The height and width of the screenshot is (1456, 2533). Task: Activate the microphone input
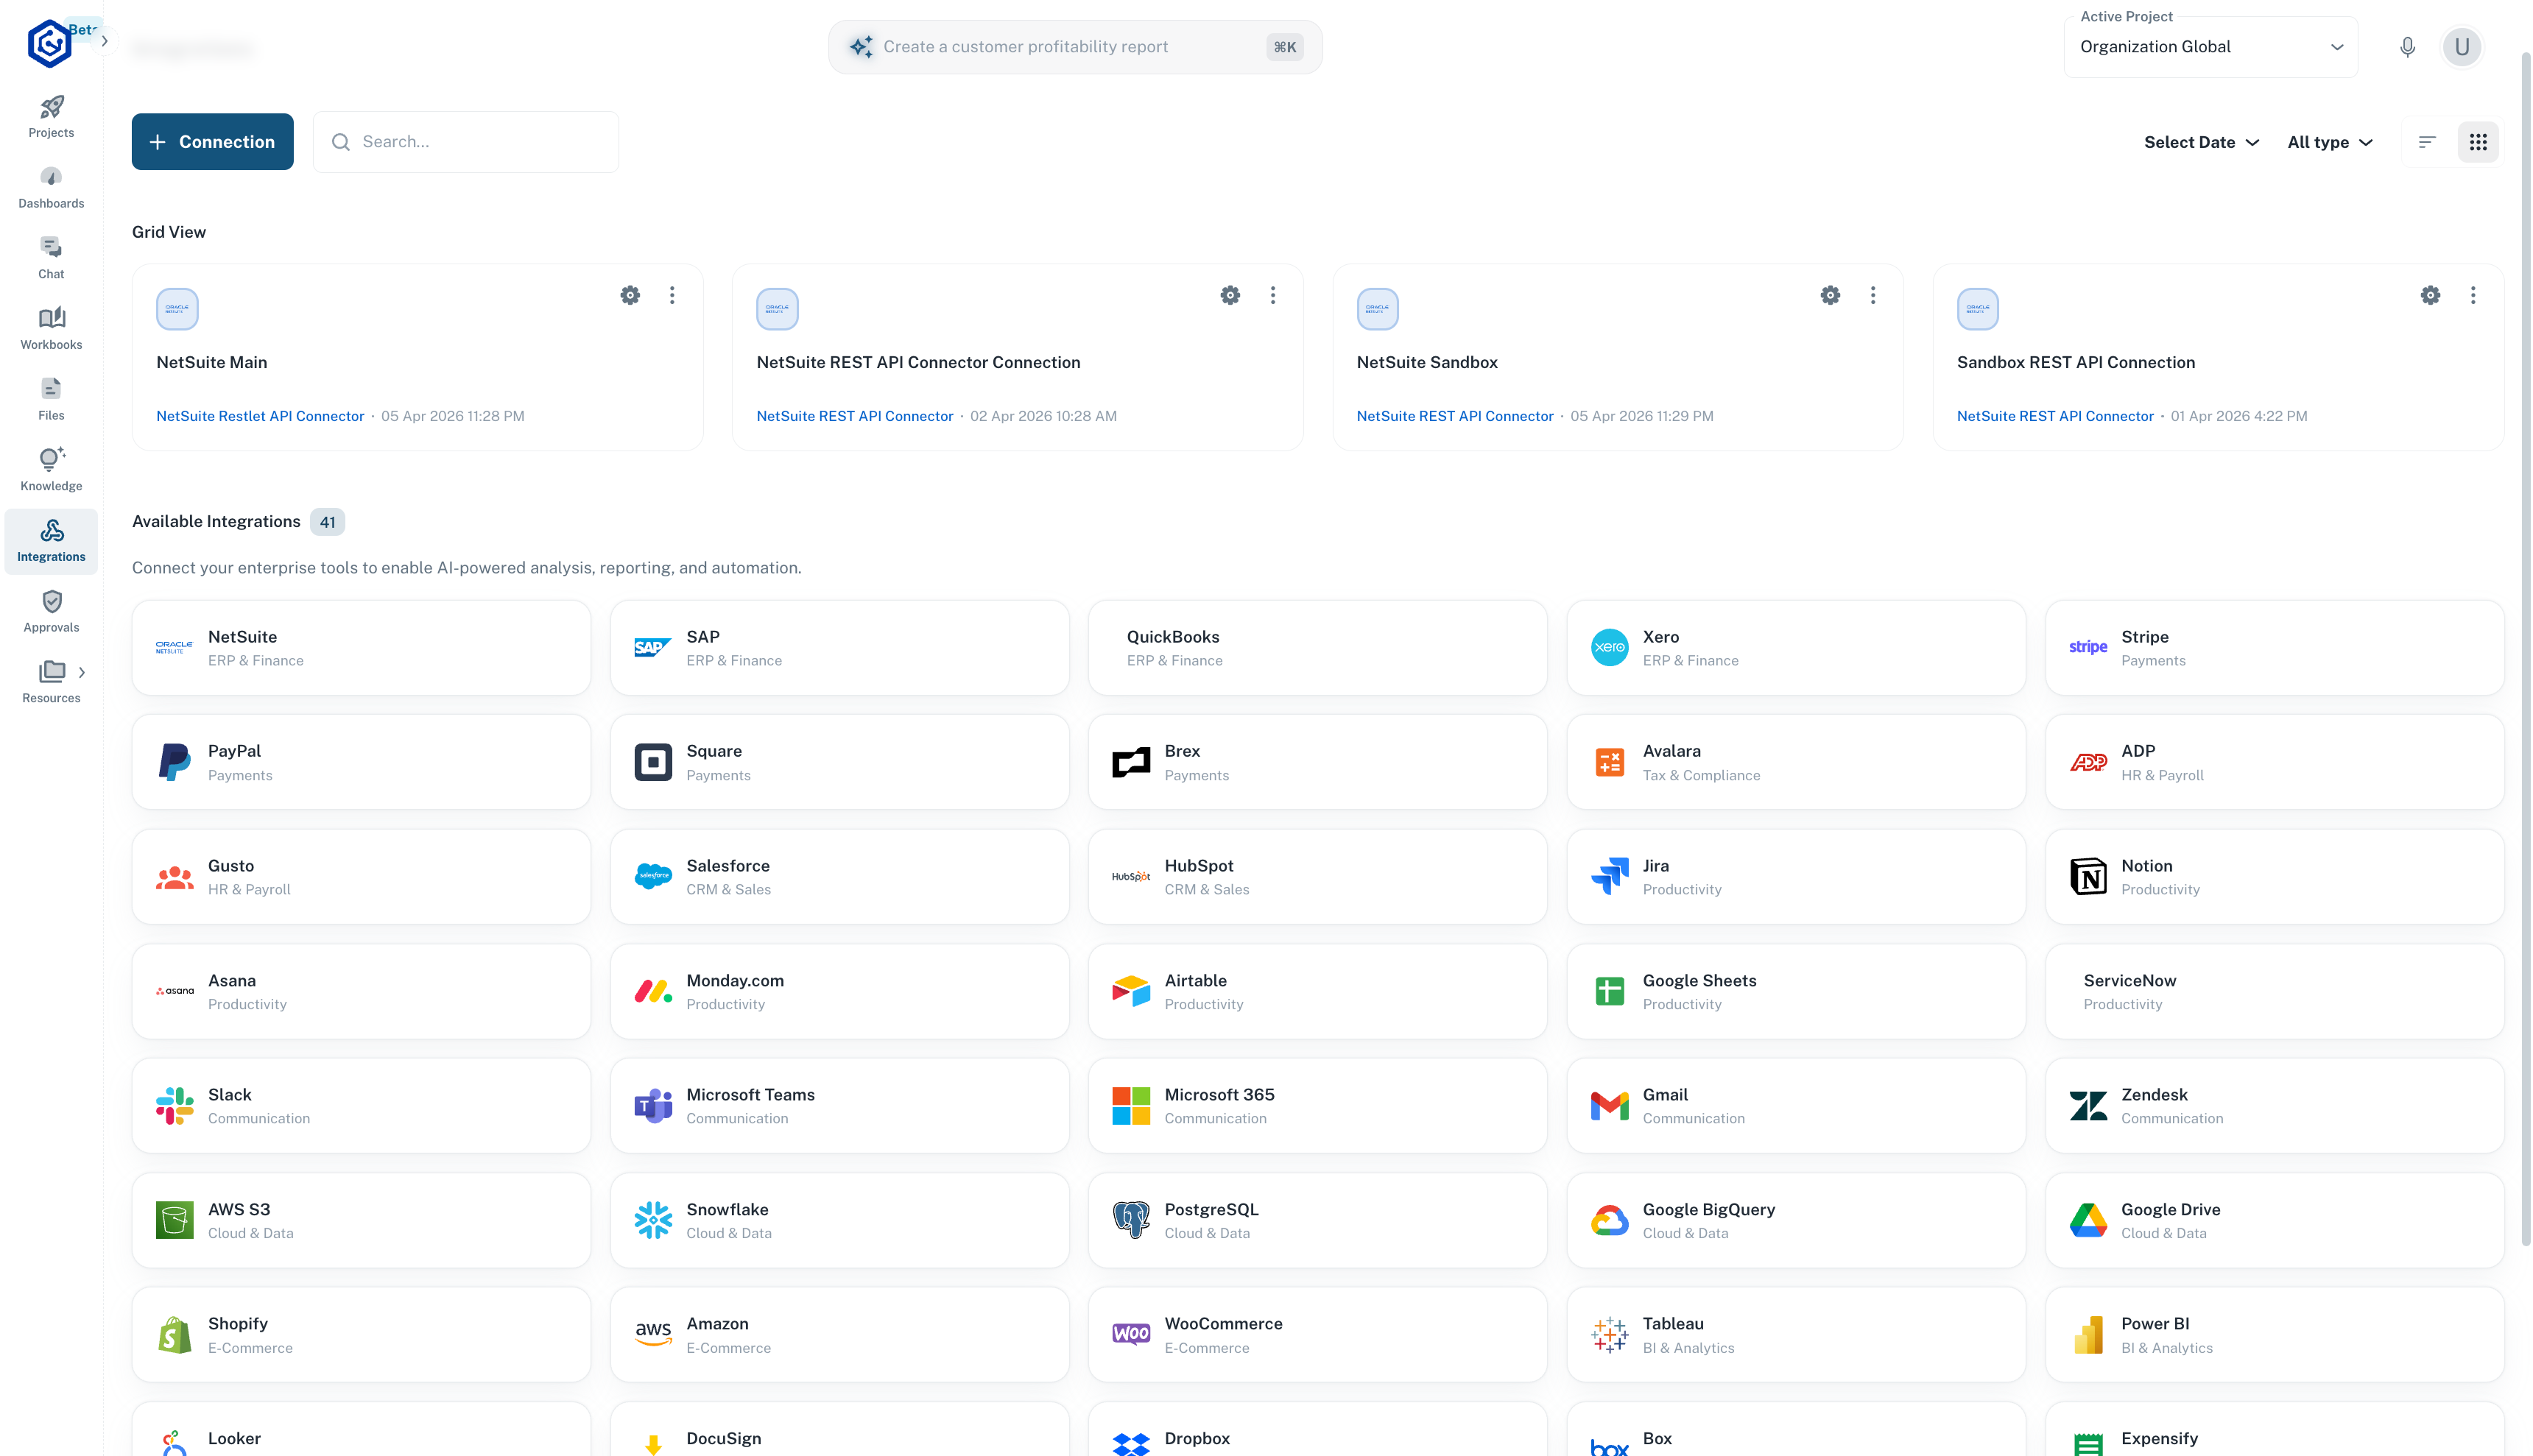click(x=2408, y=46)
